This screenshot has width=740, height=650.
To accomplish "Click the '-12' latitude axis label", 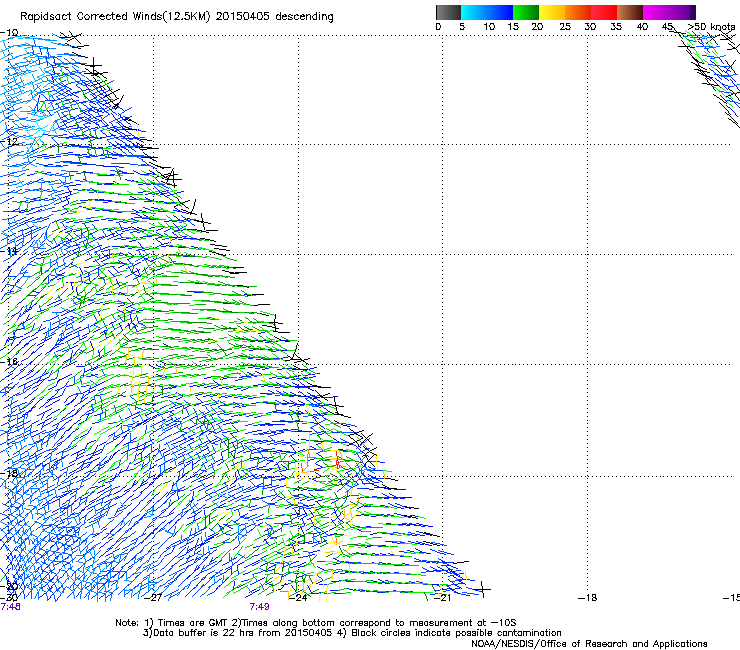I will click(9, 141).
